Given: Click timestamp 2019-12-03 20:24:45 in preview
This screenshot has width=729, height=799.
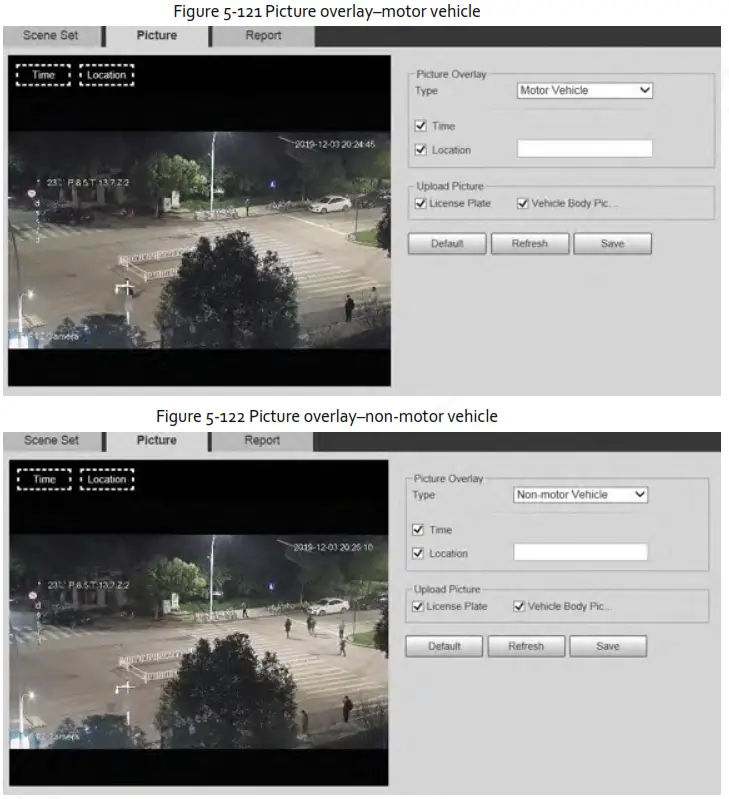Looking at the screenshot, I should (x=335, y=145).
